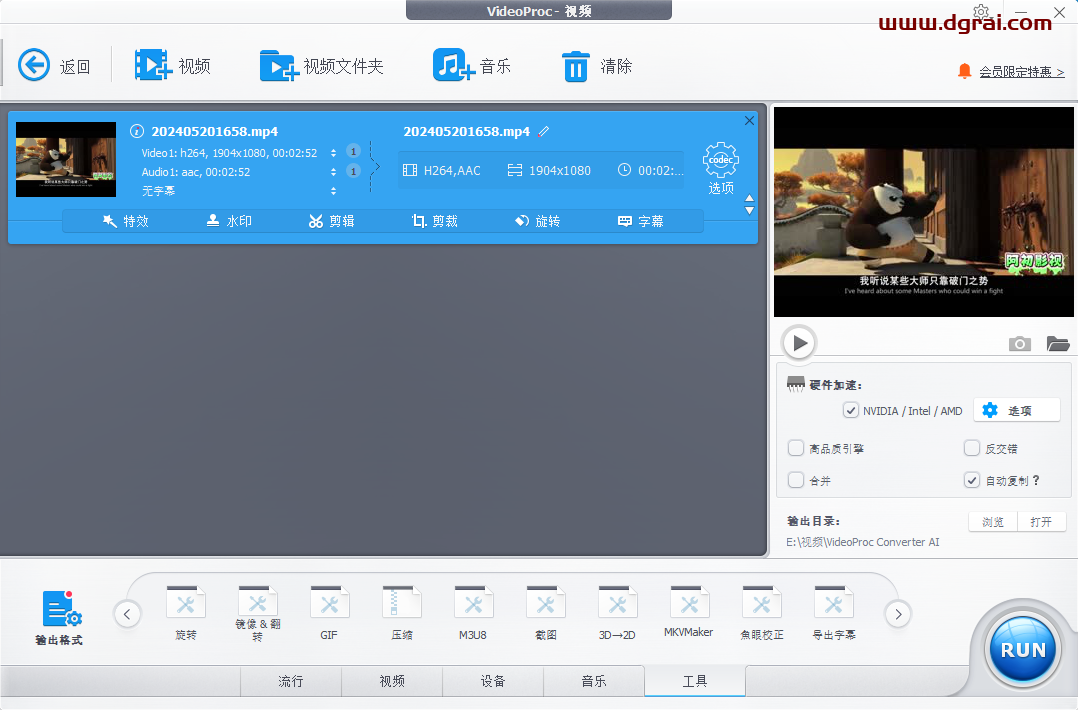Click the preview video panel
Image resolution: width=1078 pixels, height=710 pixels.
point(923,212)
